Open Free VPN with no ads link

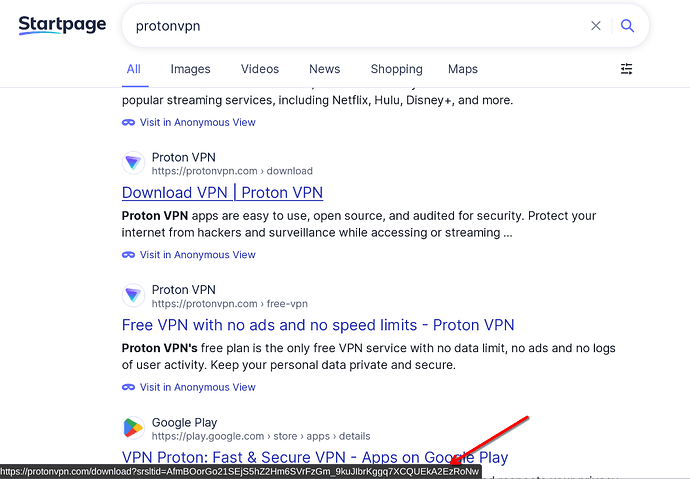pyautogui.click(x=318, y=325)
